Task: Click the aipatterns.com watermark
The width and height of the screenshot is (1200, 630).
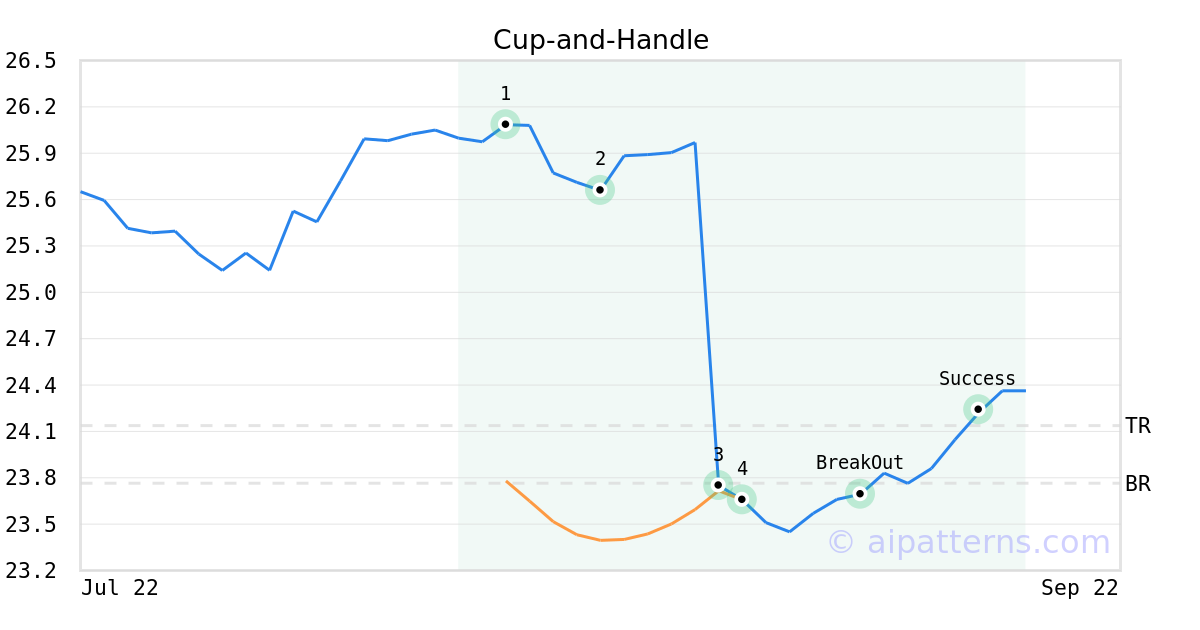Action: click(x=969, y=542)
